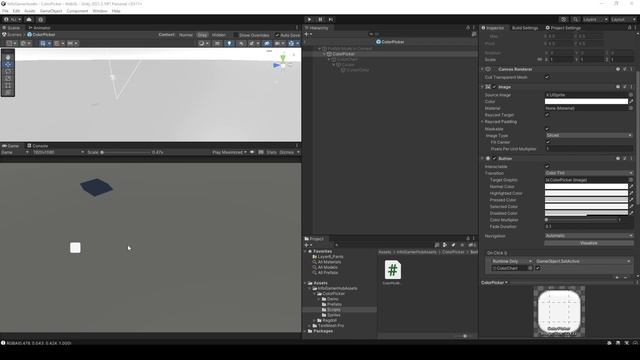Viewport: 640px width, 360px height.
Task: Click the Step frame button
Action: click(331, 19)
